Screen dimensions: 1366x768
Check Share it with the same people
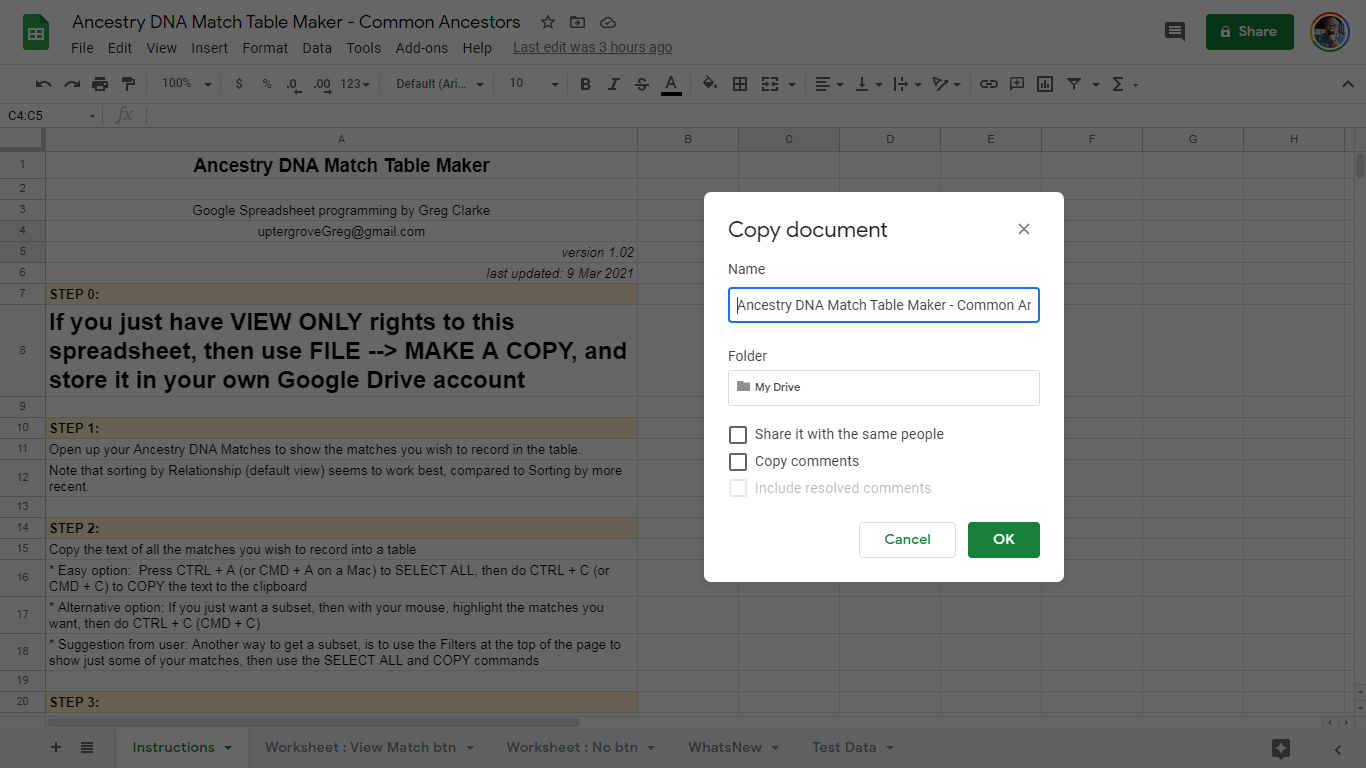point(738,434)
